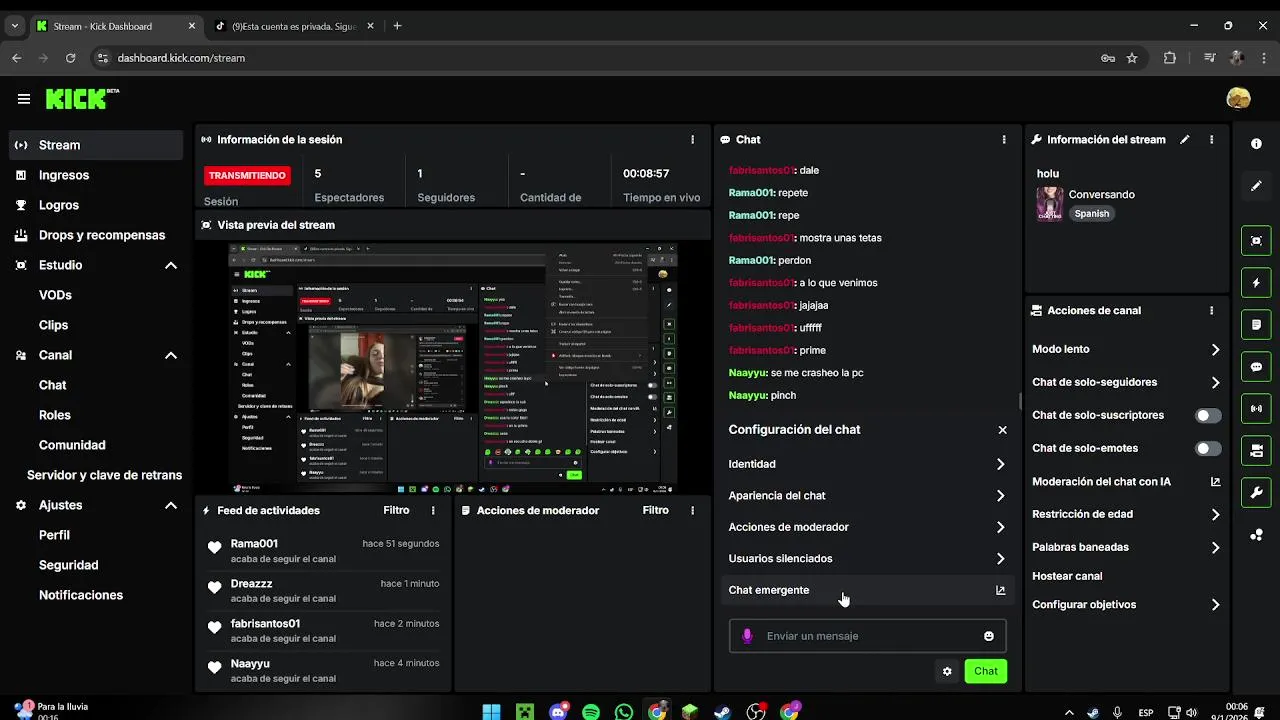Toggle the camera widget in the right sidebar
Screen dimensions: 1280x720
pos(1256,451)
